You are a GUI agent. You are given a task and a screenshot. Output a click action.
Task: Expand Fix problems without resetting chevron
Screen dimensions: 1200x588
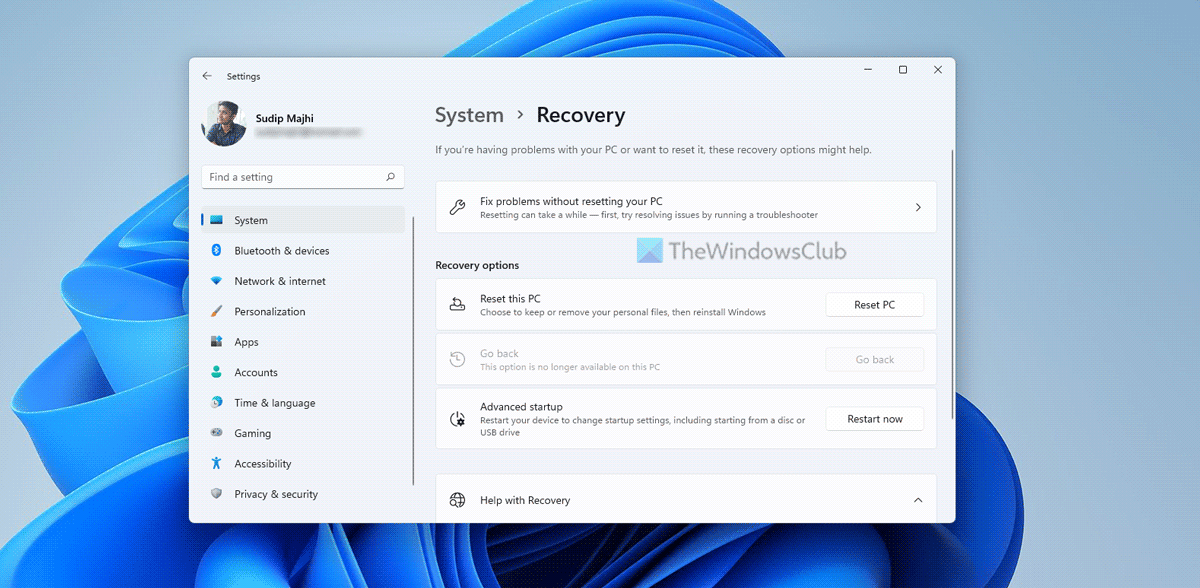pos(918,207)
